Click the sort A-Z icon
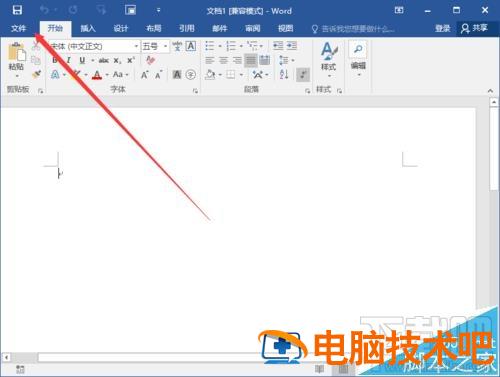The height and width of the screenshot is (377, 500). coord(284,74)
